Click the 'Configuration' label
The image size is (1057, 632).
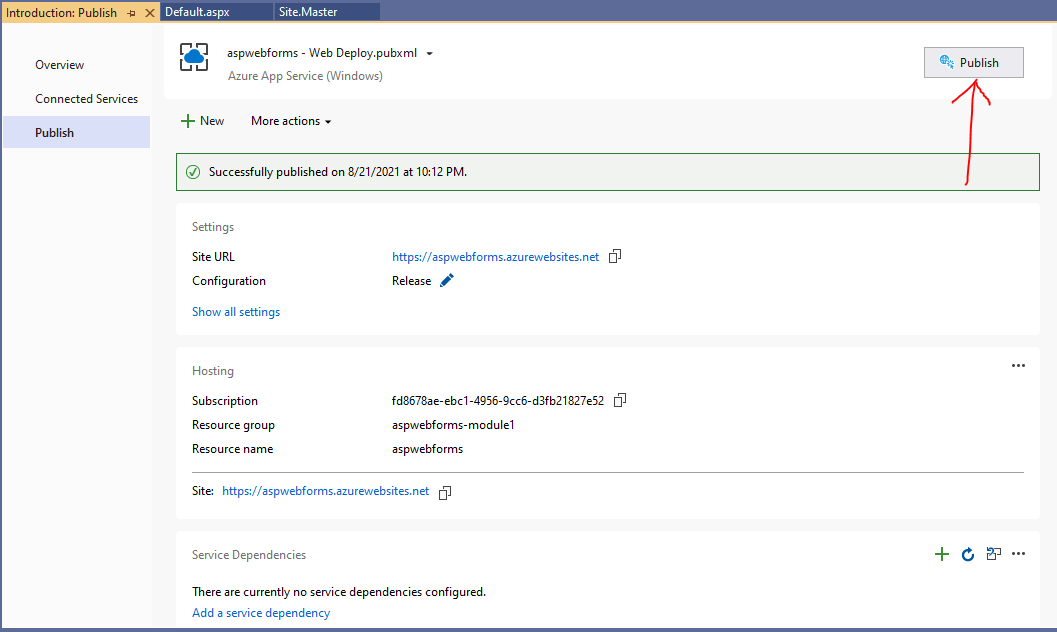tap(229, 281)
